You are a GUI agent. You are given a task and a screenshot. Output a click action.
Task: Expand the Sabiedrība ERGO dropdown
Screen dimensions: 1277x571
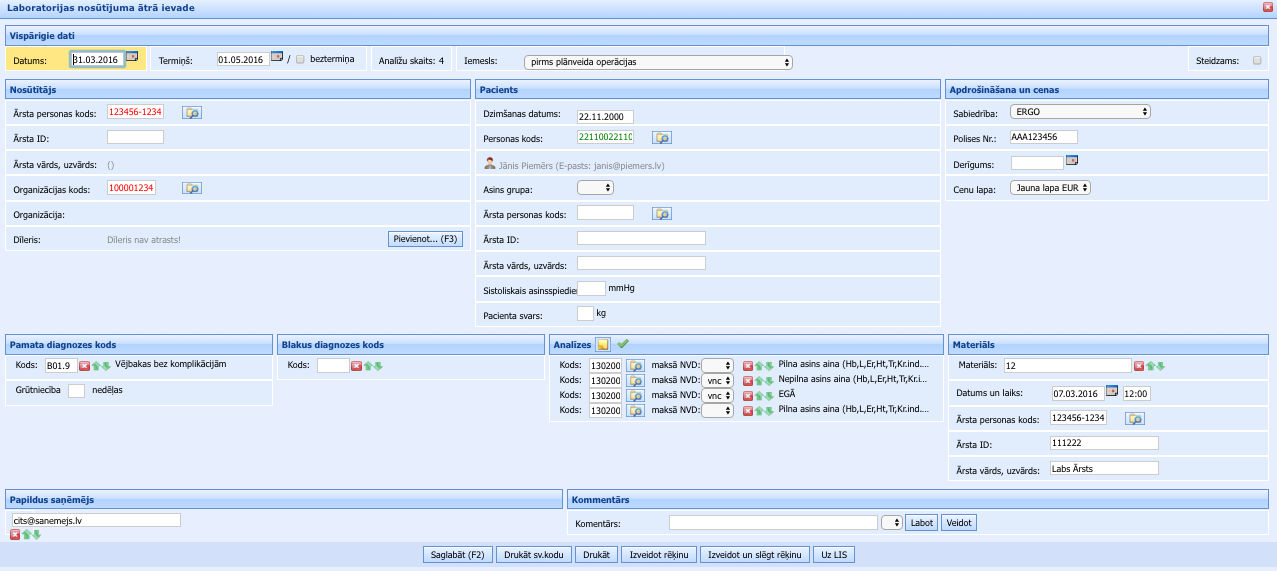tap(1079, 112)
